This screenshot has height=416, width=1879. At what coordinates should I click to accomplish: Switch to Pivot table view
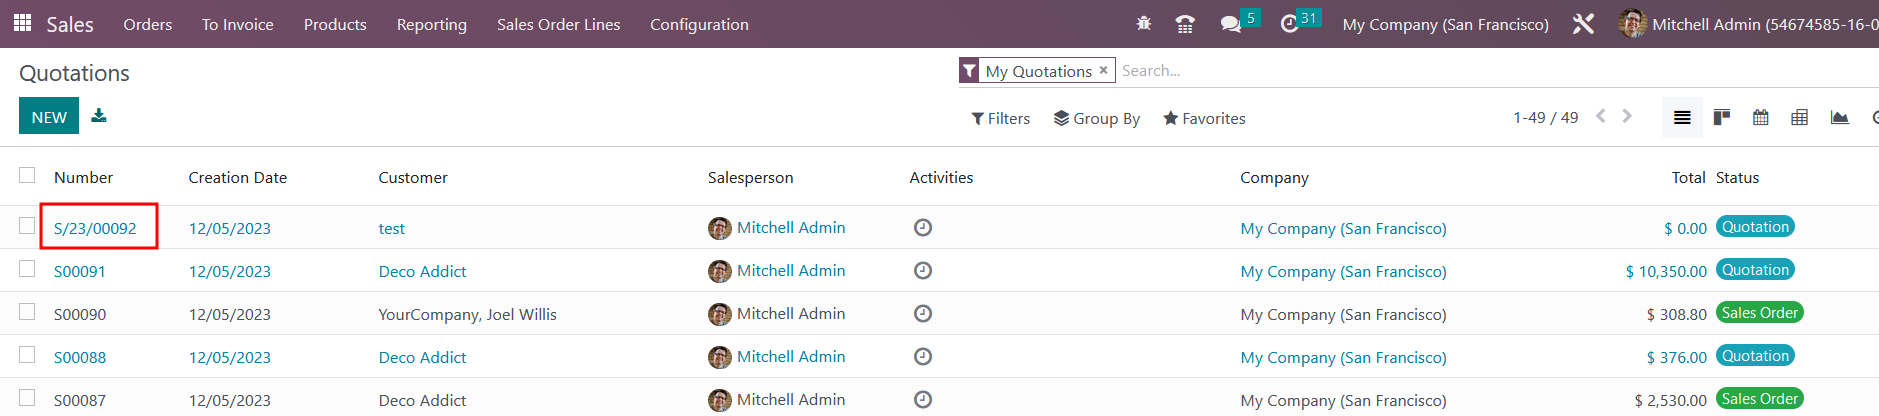click(x=1799, y=118)
